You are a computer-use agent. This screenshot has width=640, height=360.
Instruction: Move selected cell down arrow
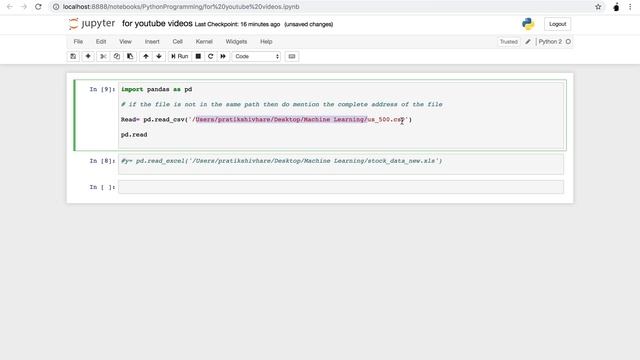(159, 56)
